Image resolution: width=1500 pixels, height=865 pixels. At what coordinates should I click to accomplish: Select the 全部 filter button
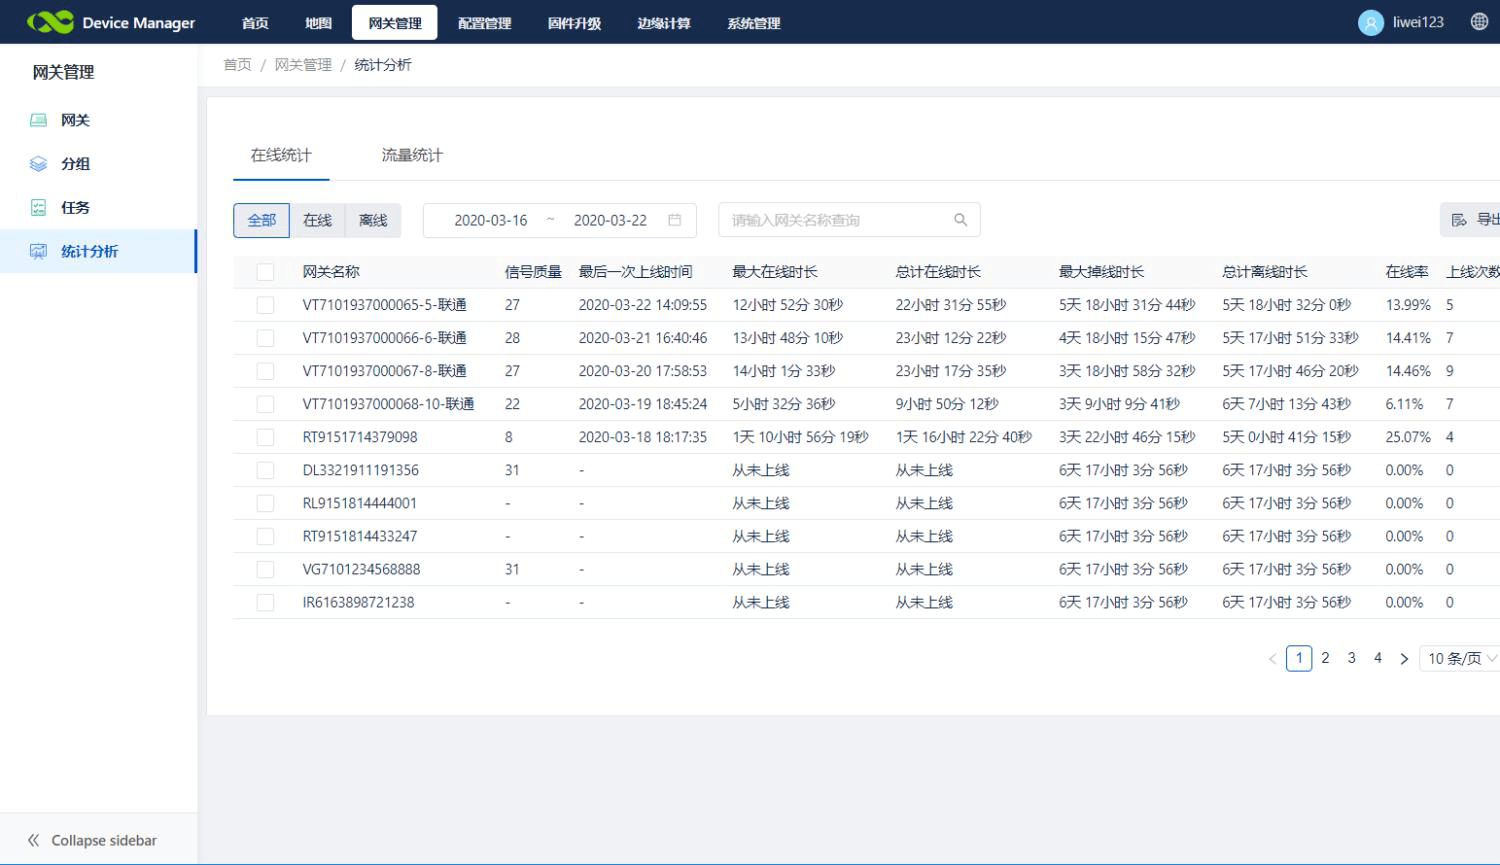pyautogui.click(x=262, y=220)
